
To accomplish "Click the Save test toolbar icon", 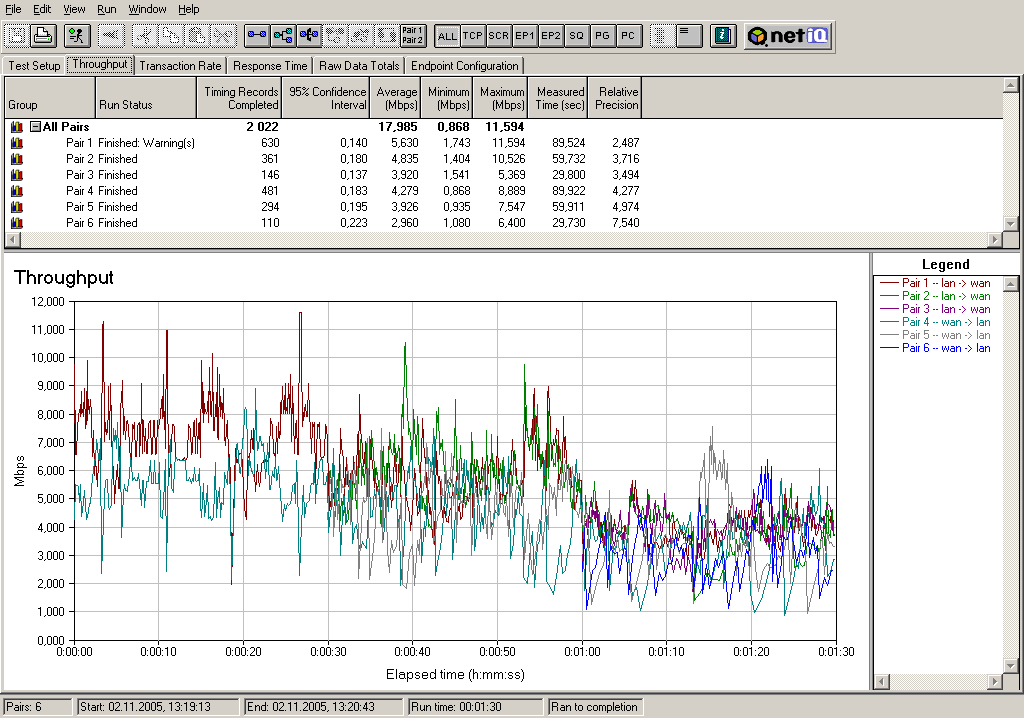I will (x=17, y=36).
